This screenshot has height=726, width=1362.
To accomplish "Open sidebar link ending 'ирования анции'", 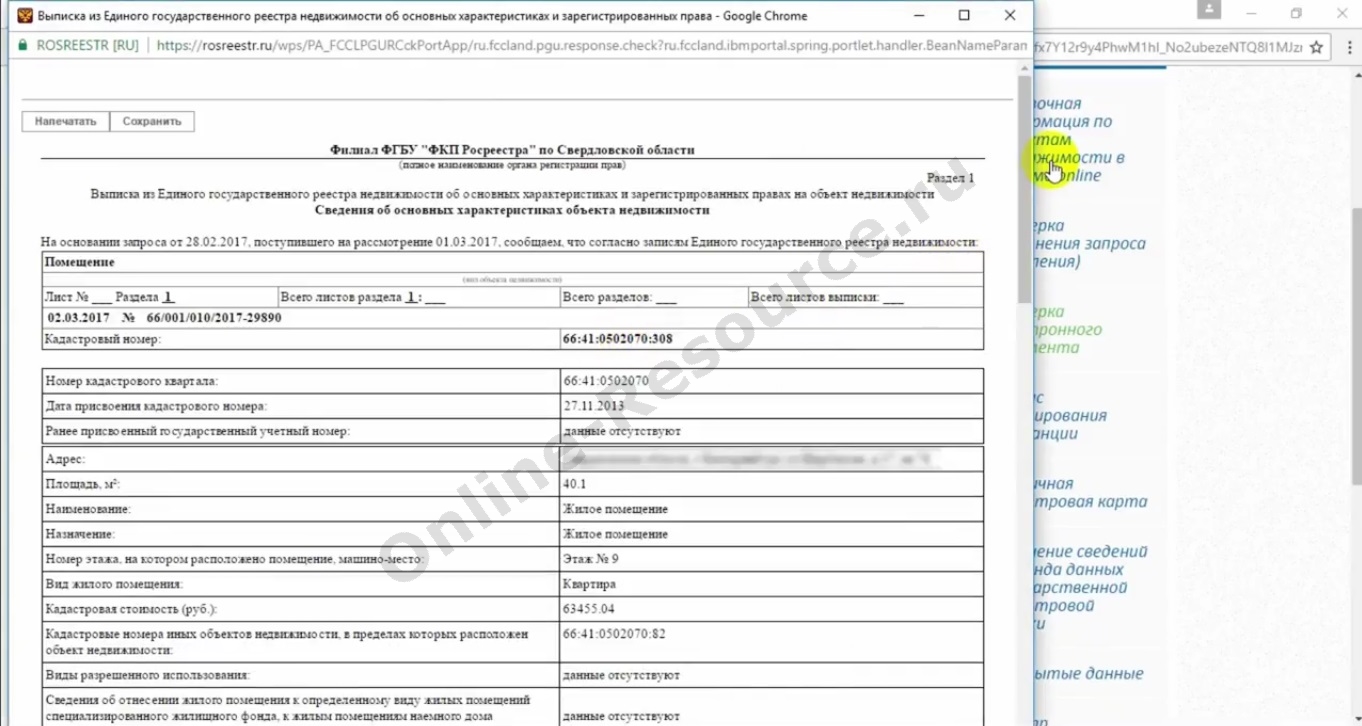I will 1070,416.
